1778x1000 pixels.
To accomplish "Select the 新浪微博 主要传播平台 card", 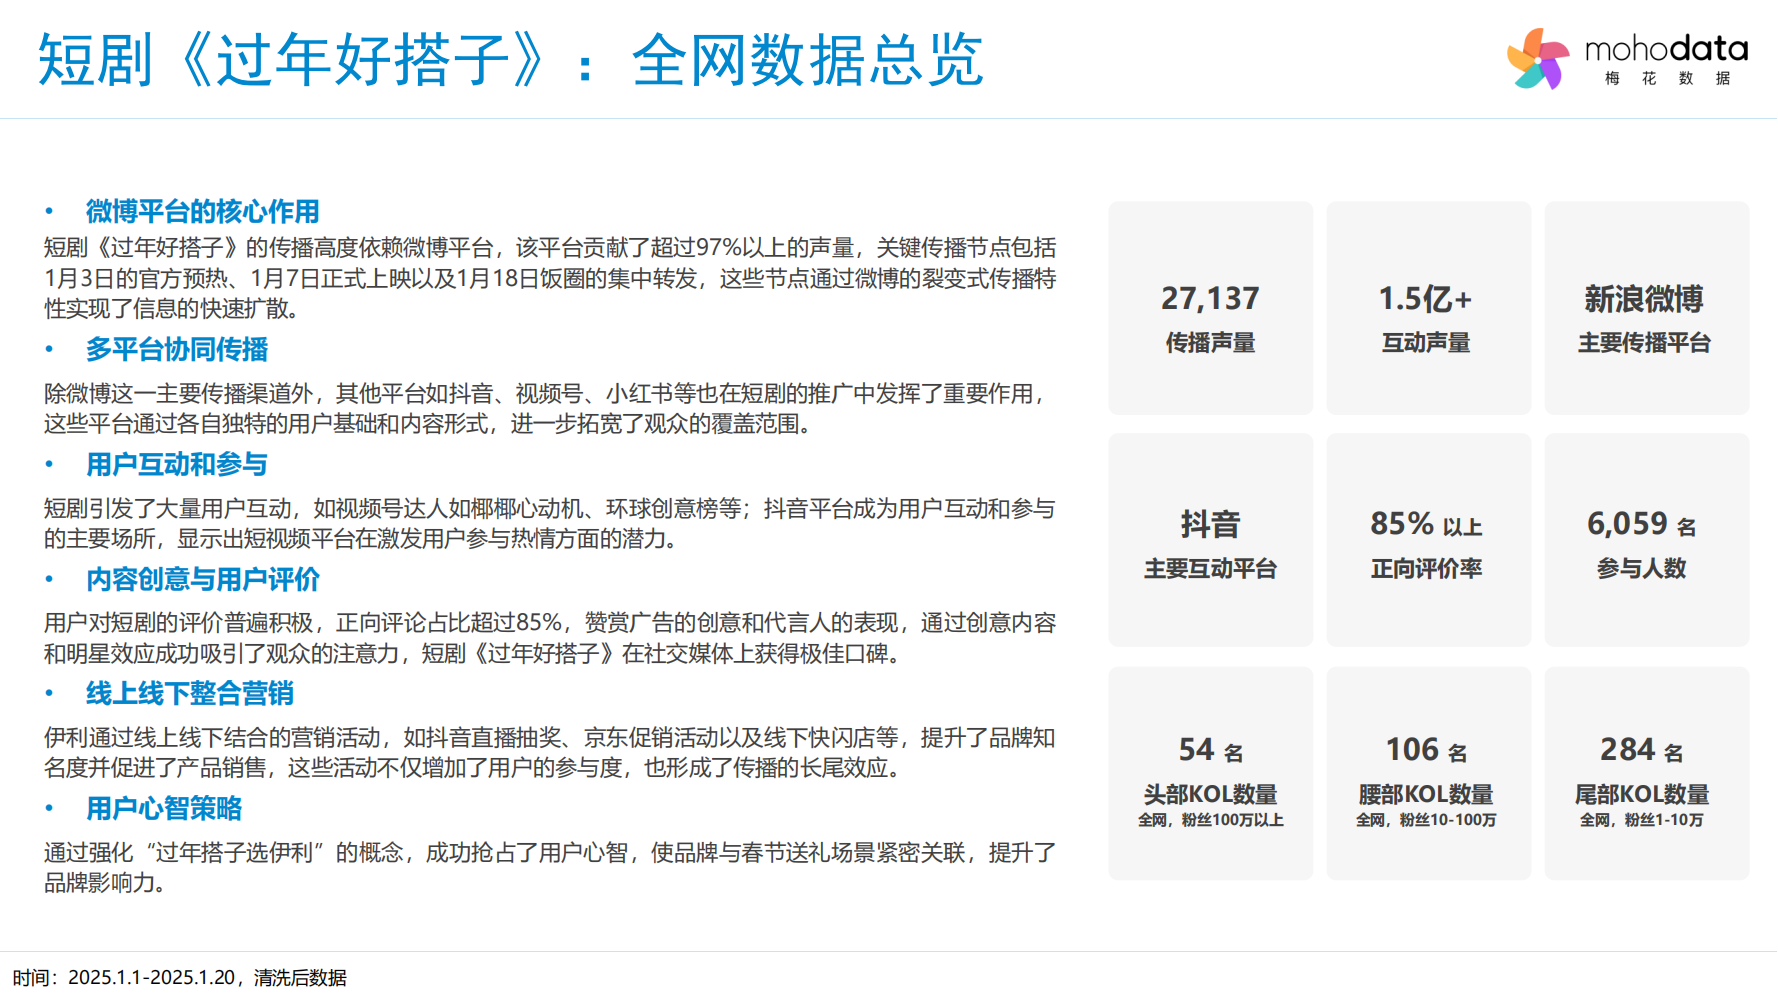I will pos(1646,308).
